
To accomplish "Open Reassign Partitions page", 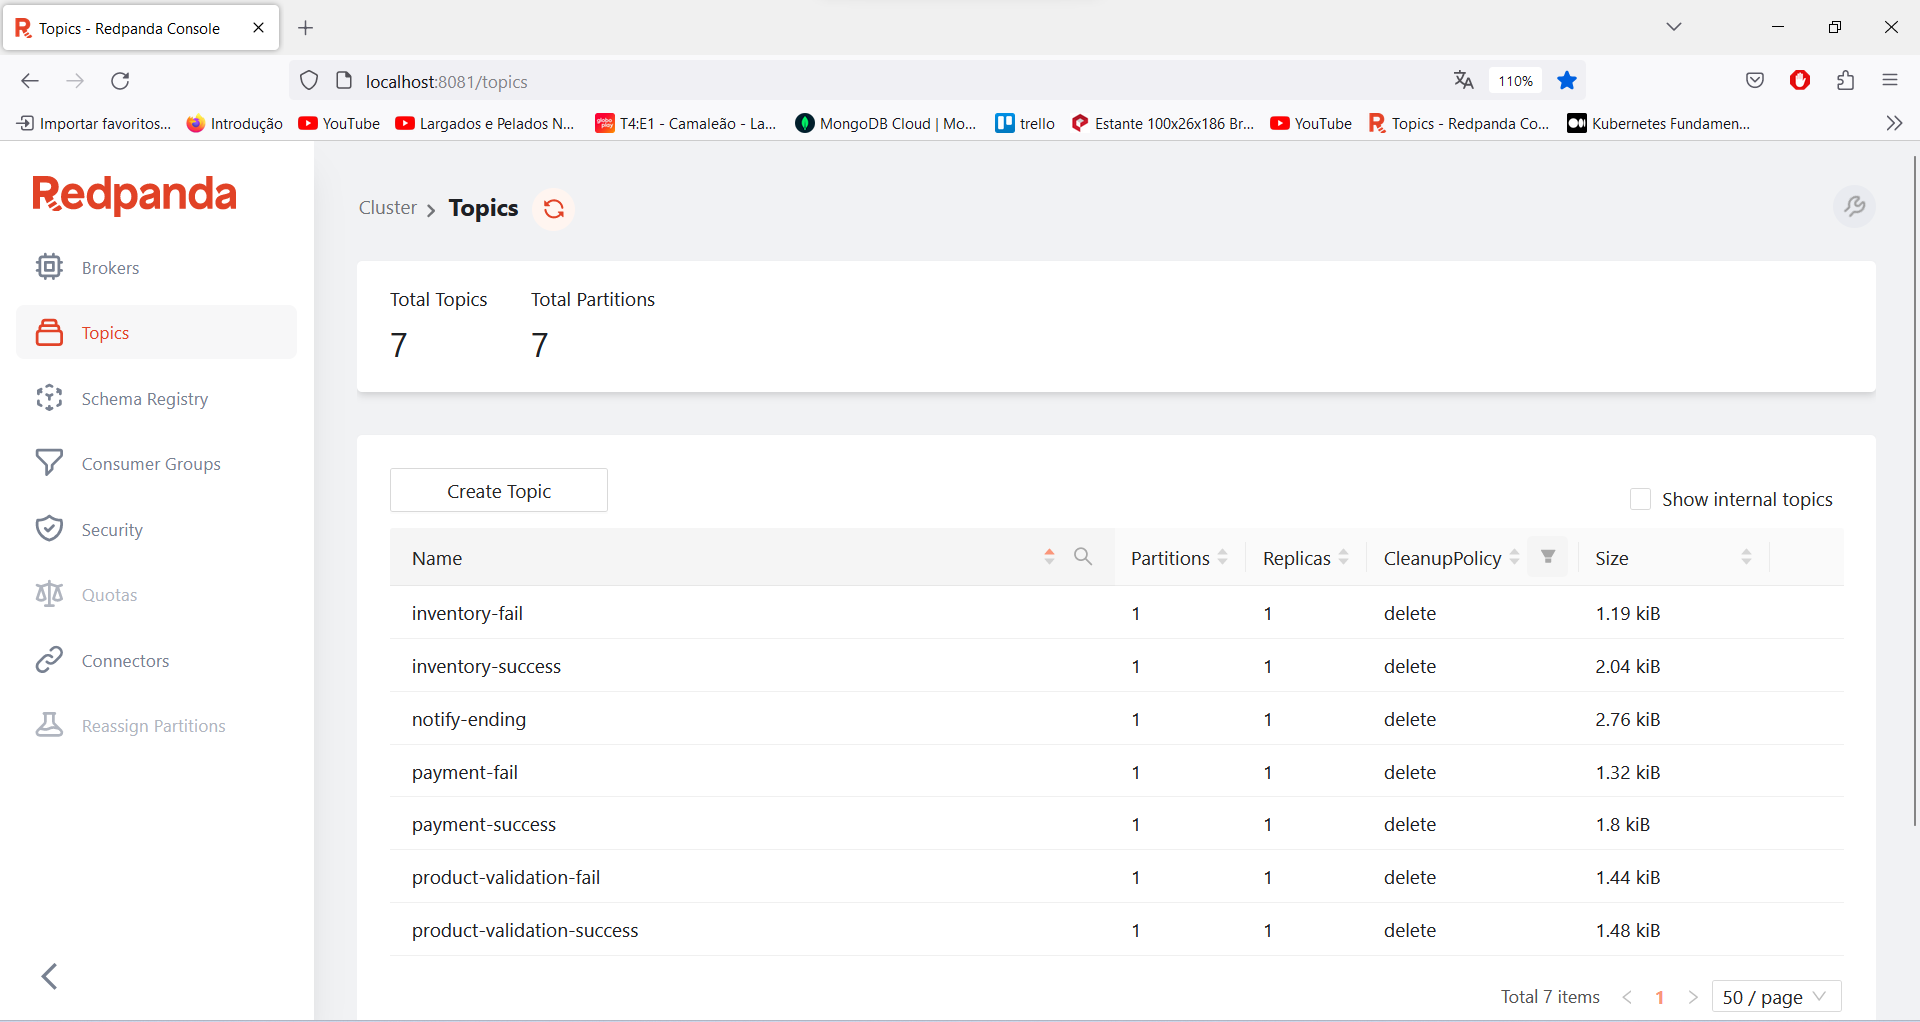I will point(153,726).
